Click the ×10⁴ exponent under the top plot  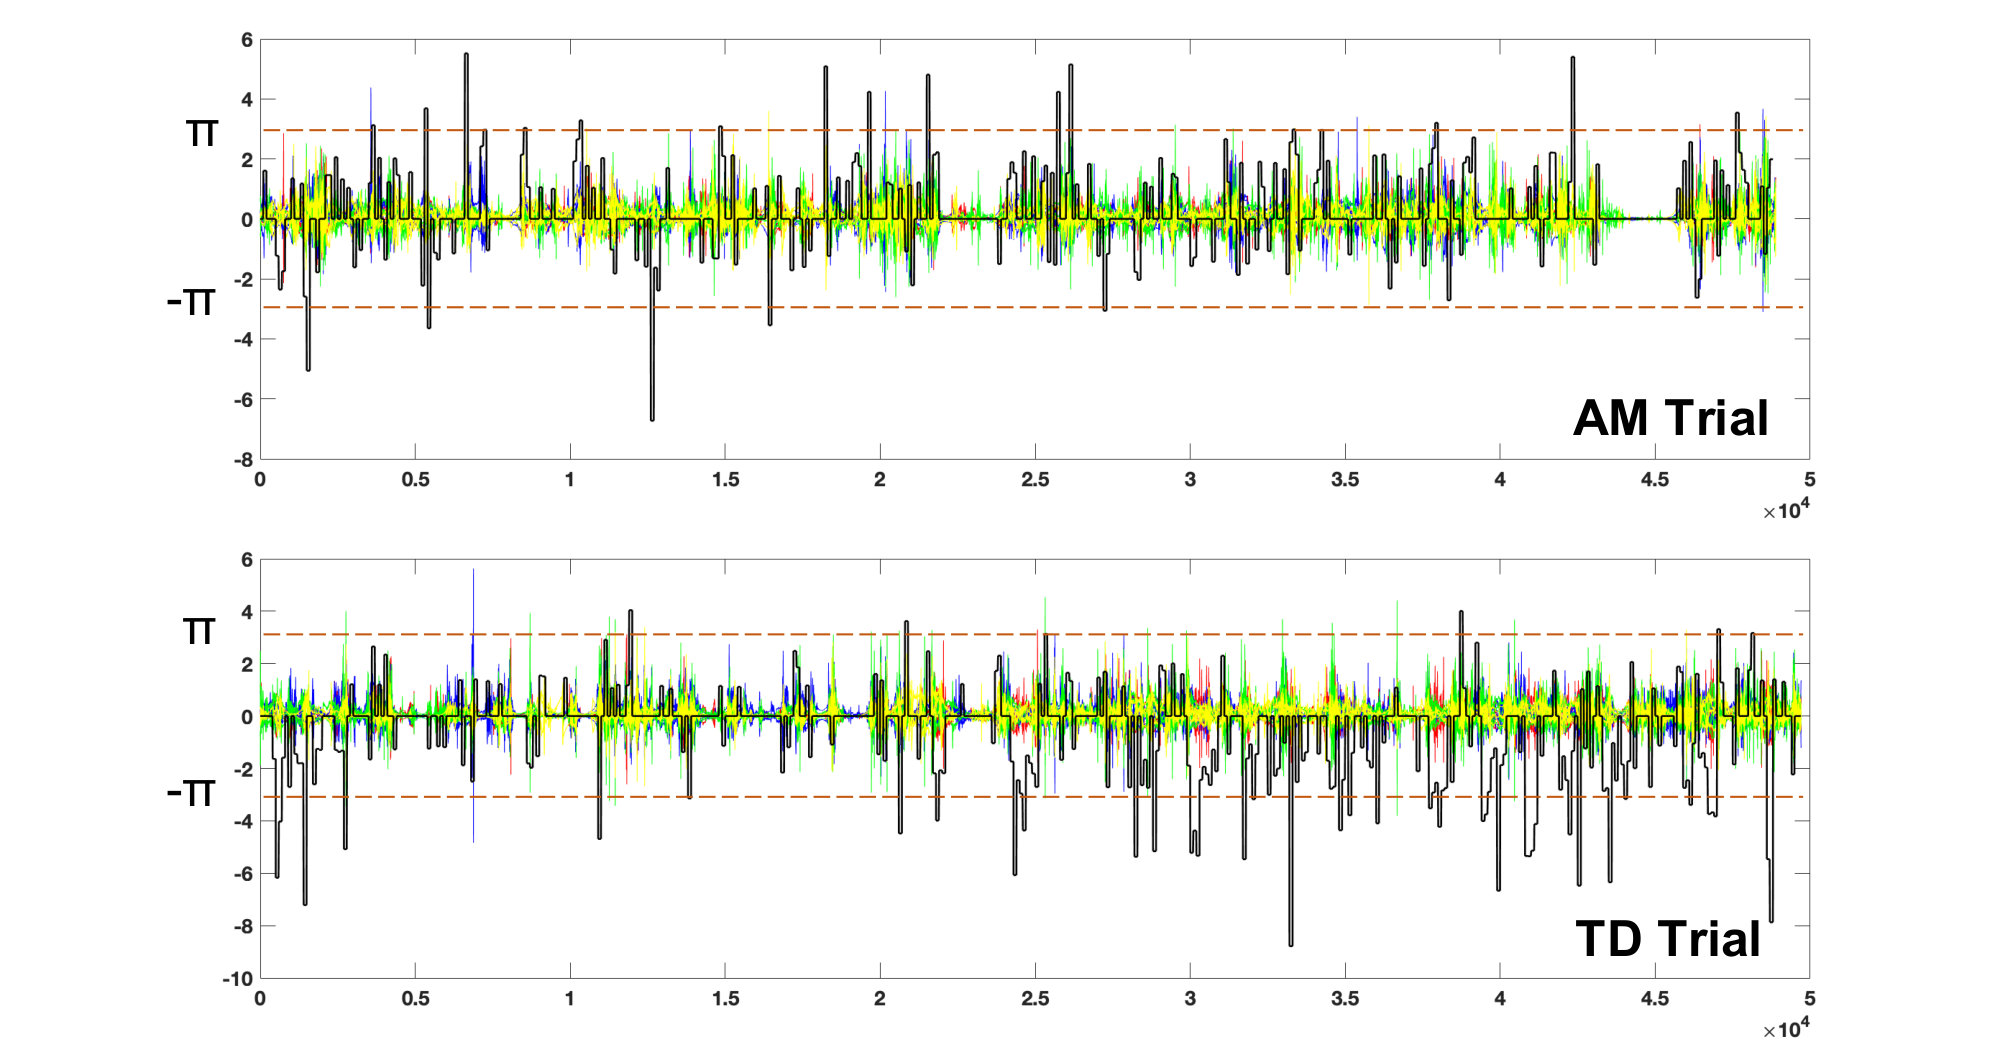point(1786,510)
